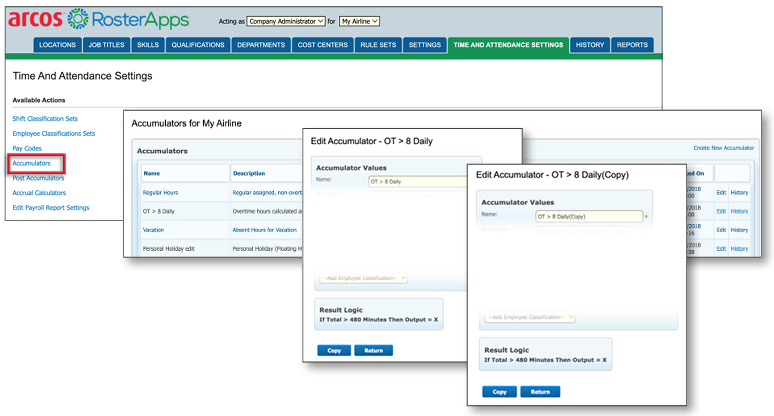Open Add Employee Classification dropdown in Daily(Copy) dialog

(530, 317)
